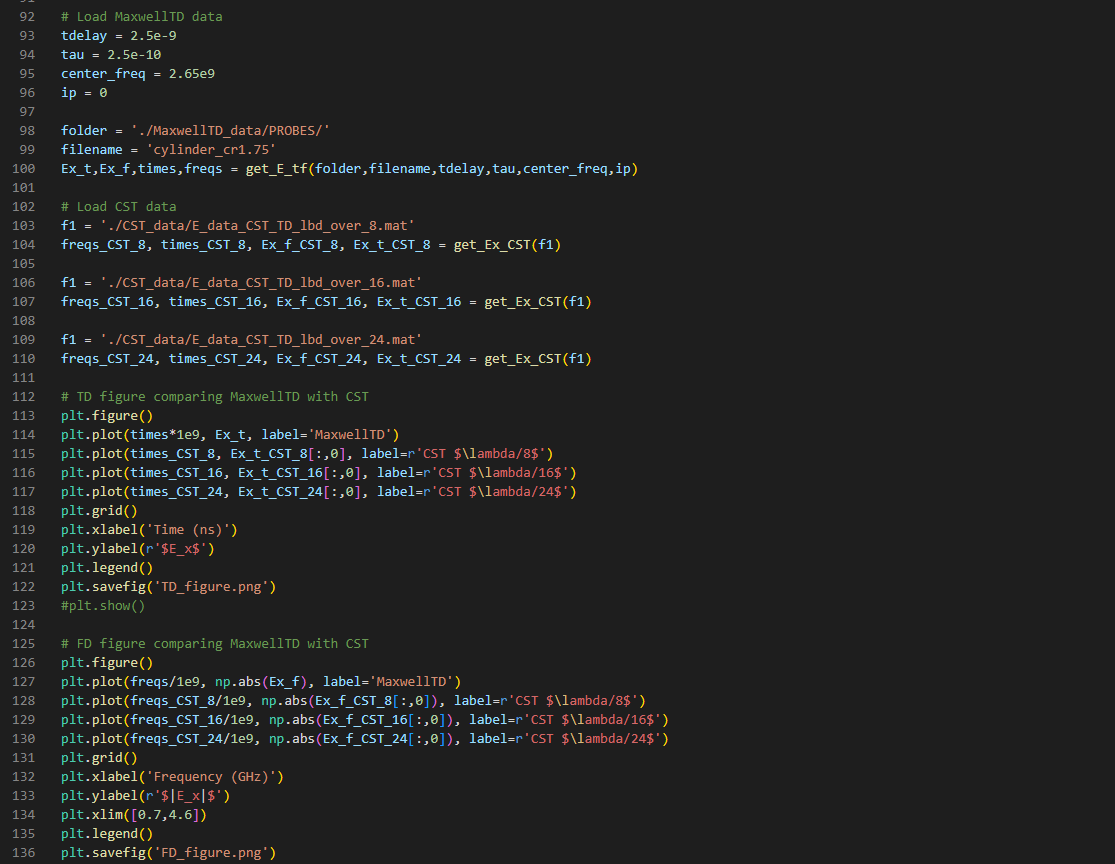Screen dimensions: 1115x864
Task: Click the plt.plot(freqs_CST_16/1e9 line
Action: [365, 720]
